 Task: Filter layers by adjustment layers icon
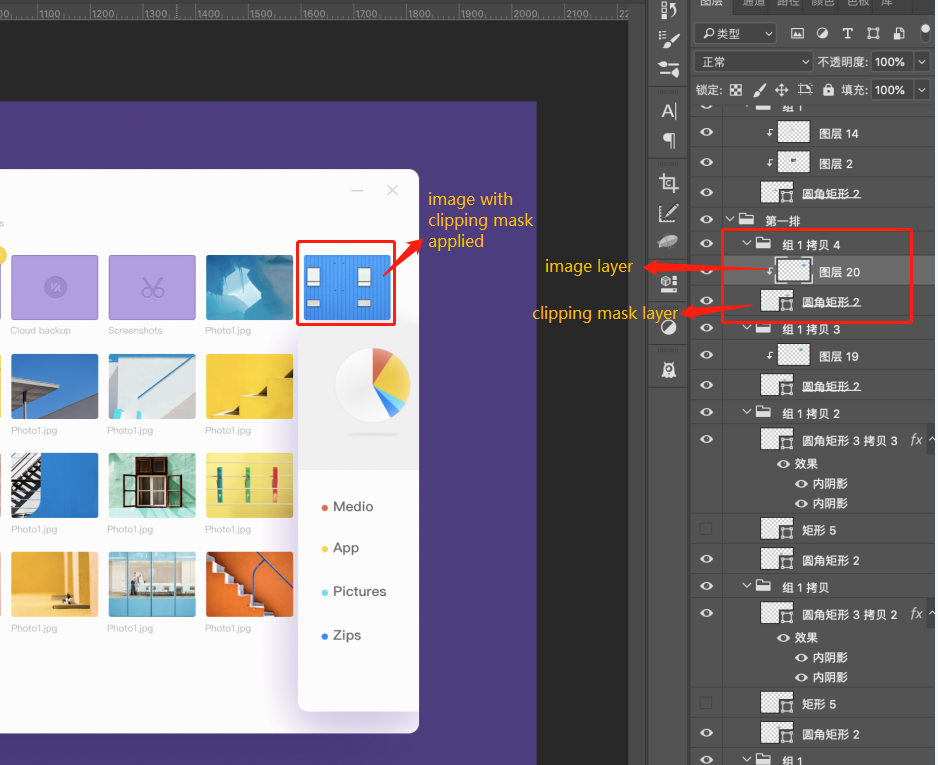[823, 33]
